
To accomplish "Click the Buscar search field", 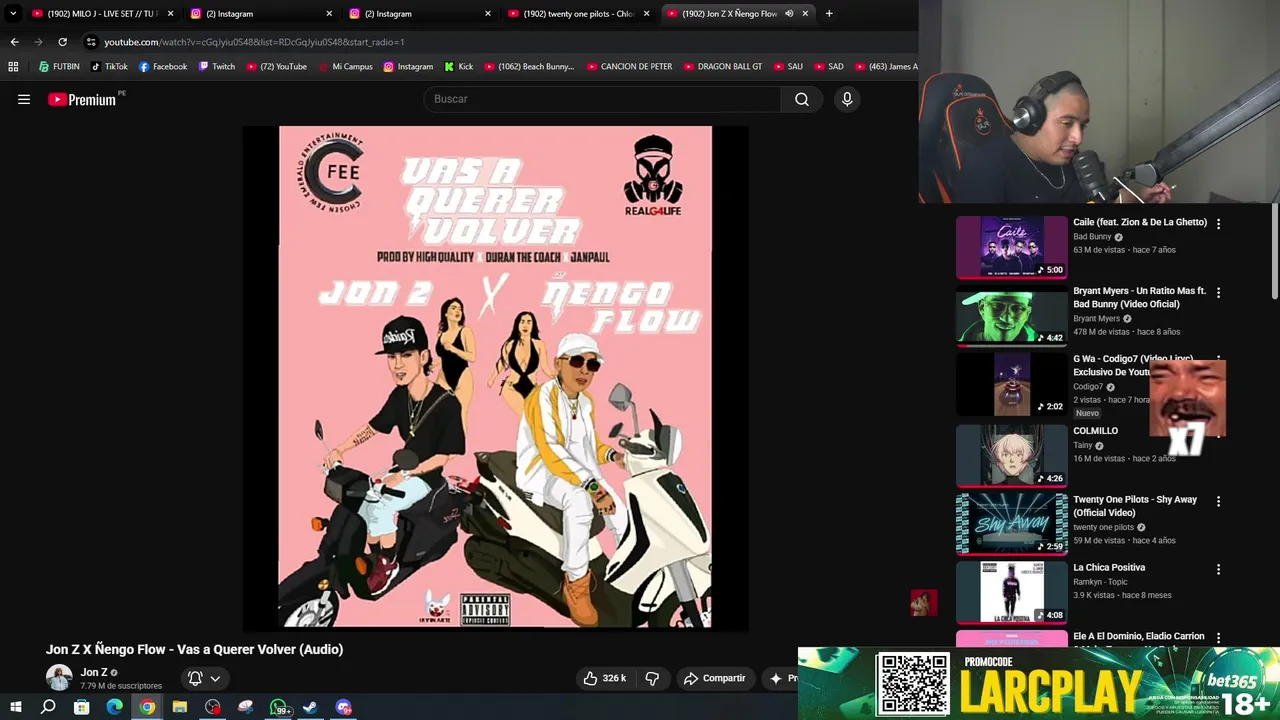I will 603,99.
